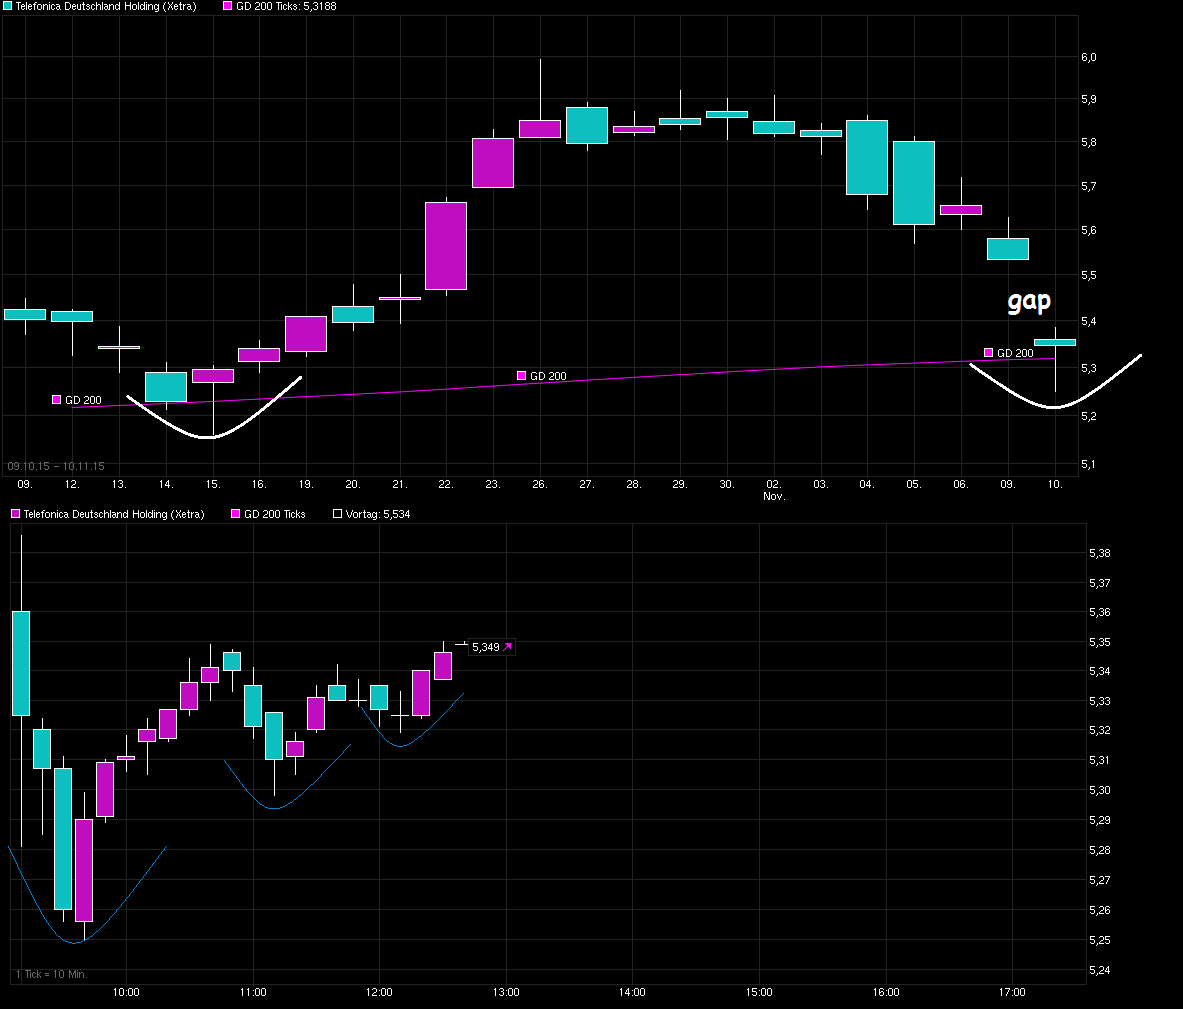
Task: Select the 5,349 current price label
Action: (485, 648)
